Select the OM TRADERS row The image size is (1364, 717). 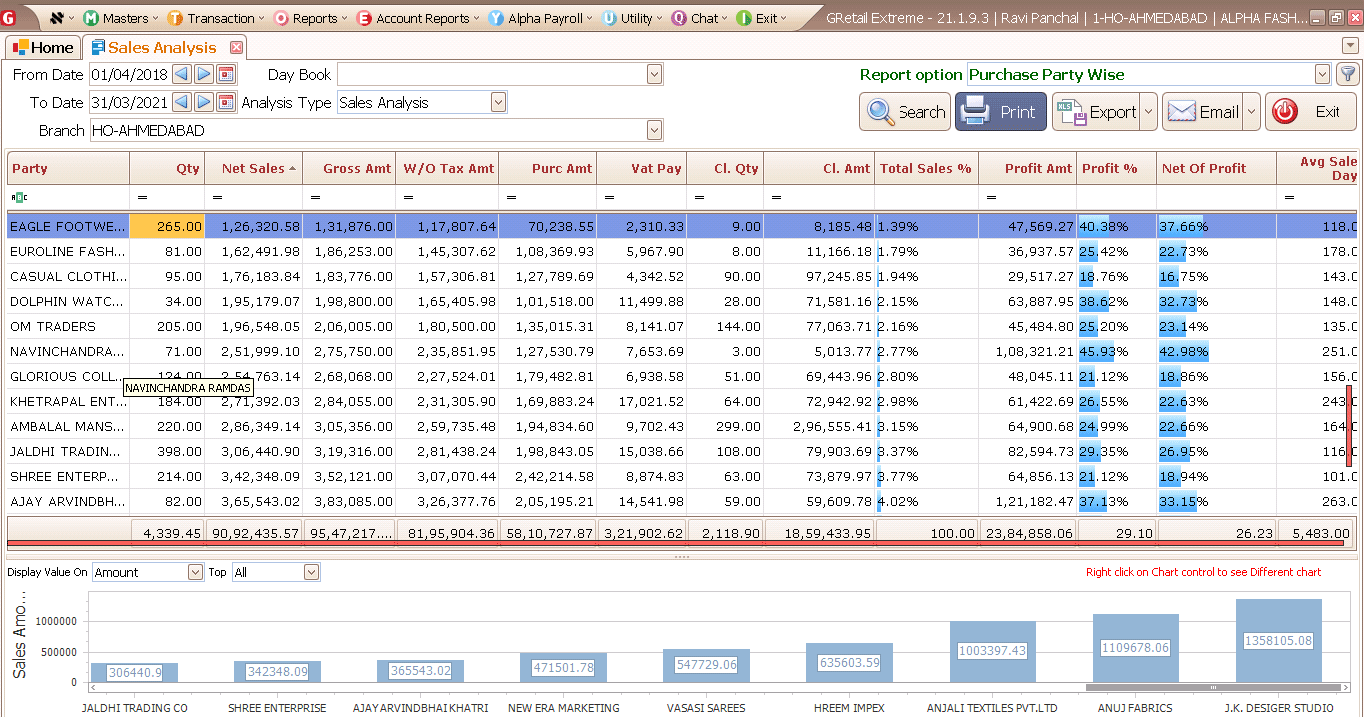click(682, 327)
